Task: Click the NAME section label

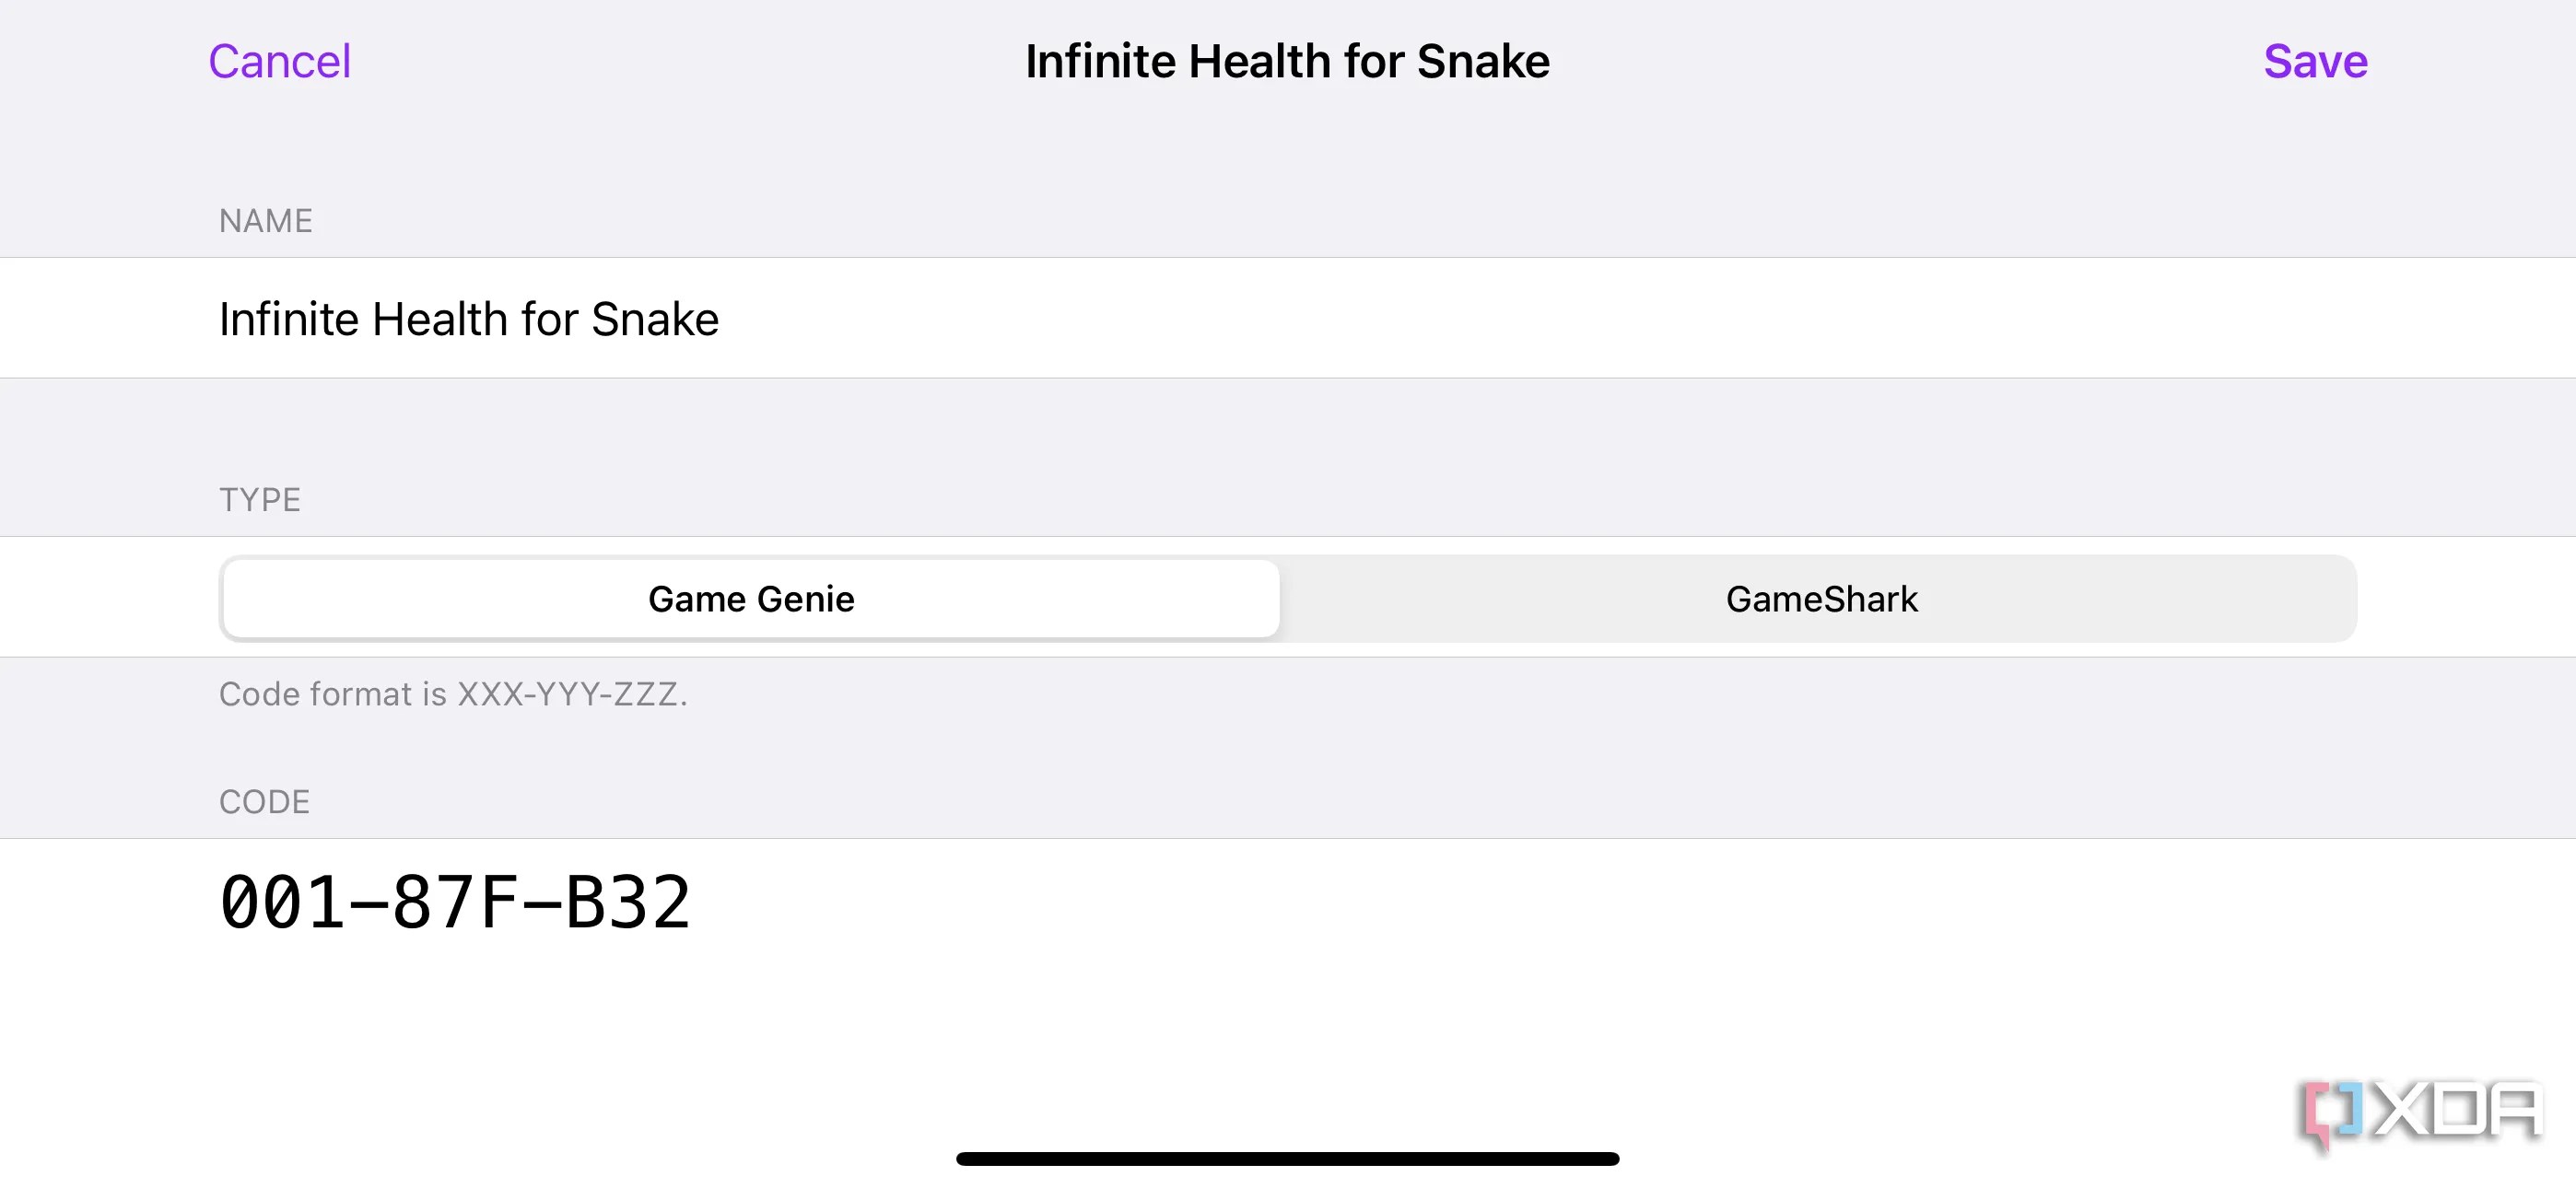Action: 265,220
